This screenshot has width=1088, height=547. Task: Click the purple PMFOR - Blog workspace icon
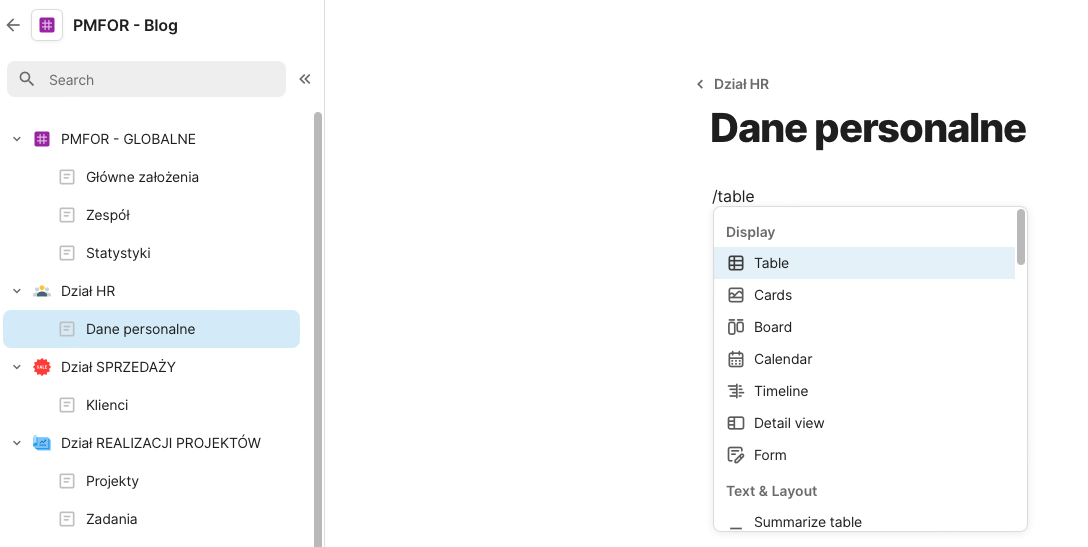[47, 25]
